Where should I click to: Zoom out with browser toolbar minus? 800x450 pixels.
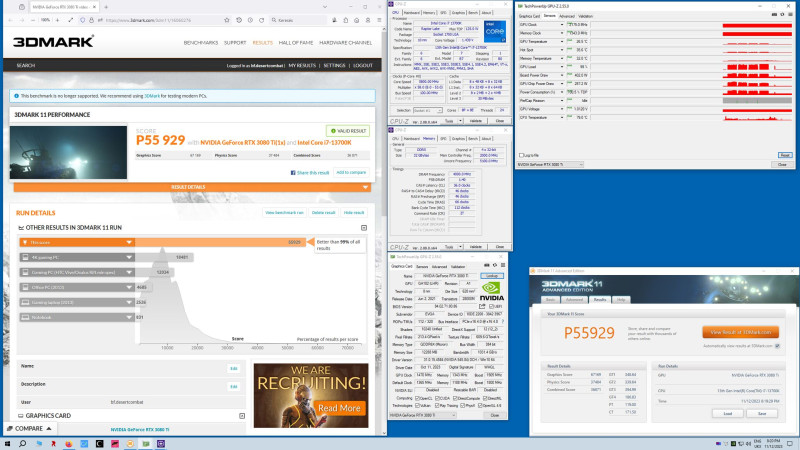tap(33, 20)
